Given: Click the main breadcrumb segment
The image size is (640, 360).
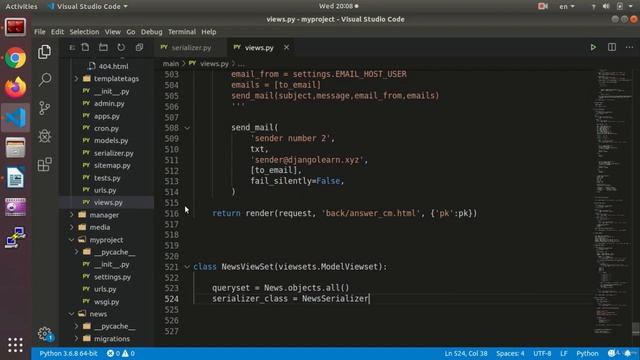Looking at the screenshot, I should (x=171, y=64).
